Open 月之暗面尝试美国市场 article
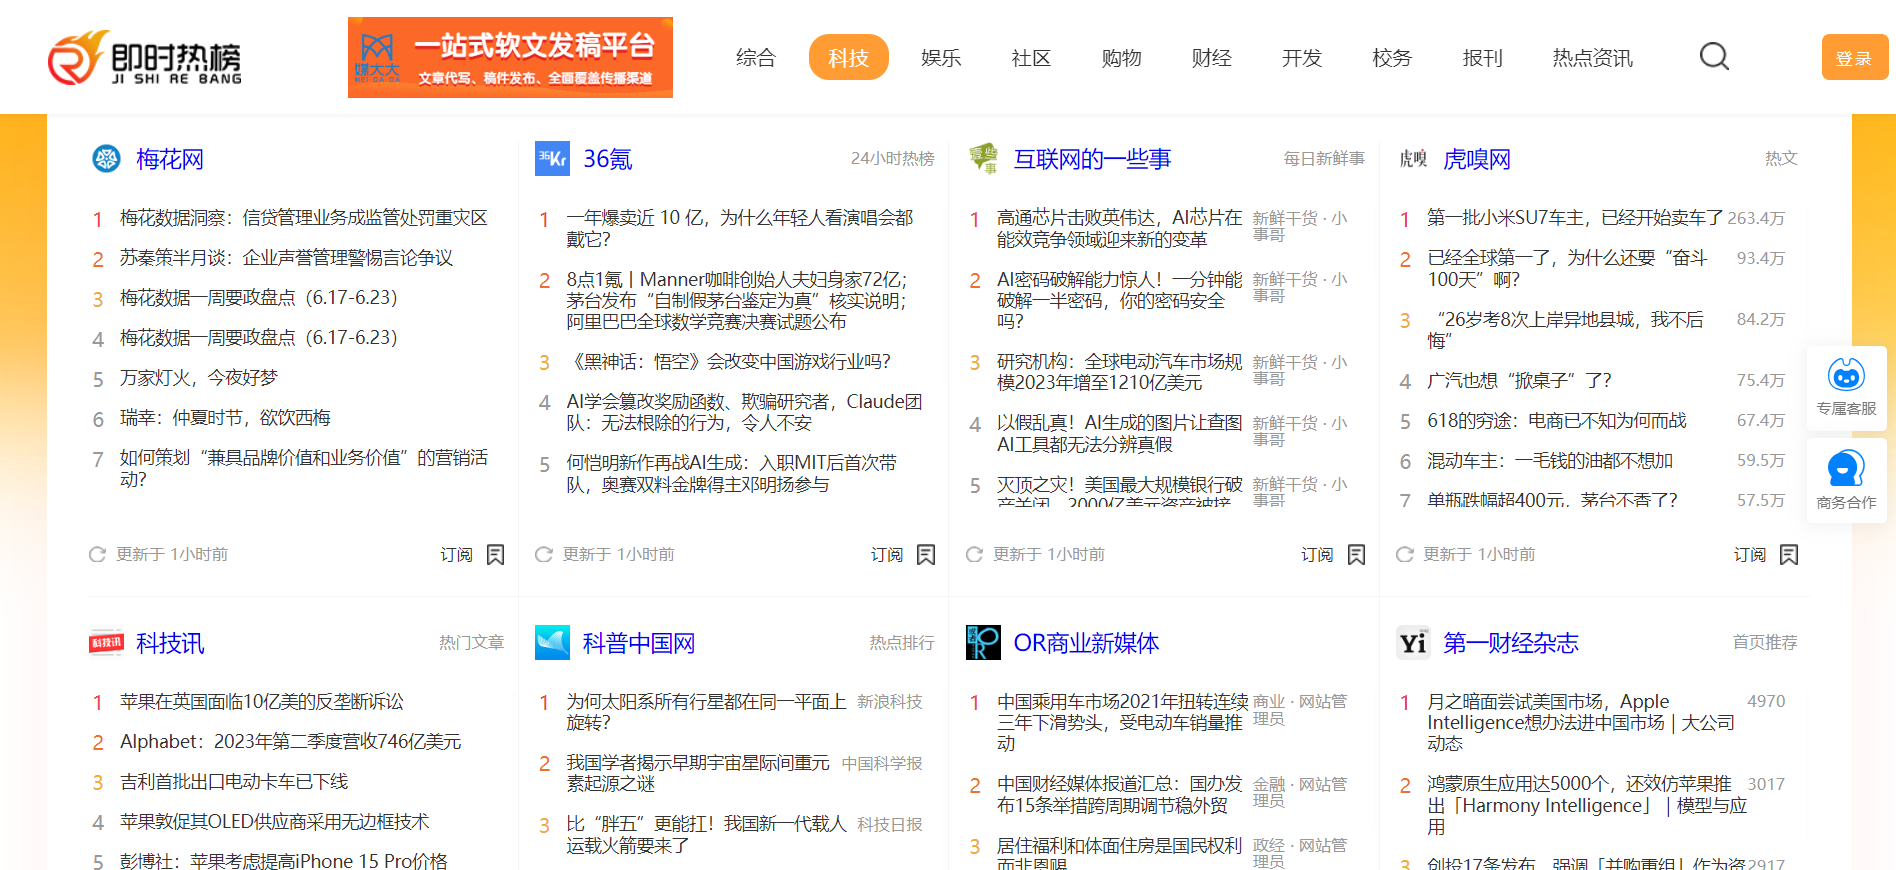The height and width of the screenshot is (870, 1896). point(1581,722)
